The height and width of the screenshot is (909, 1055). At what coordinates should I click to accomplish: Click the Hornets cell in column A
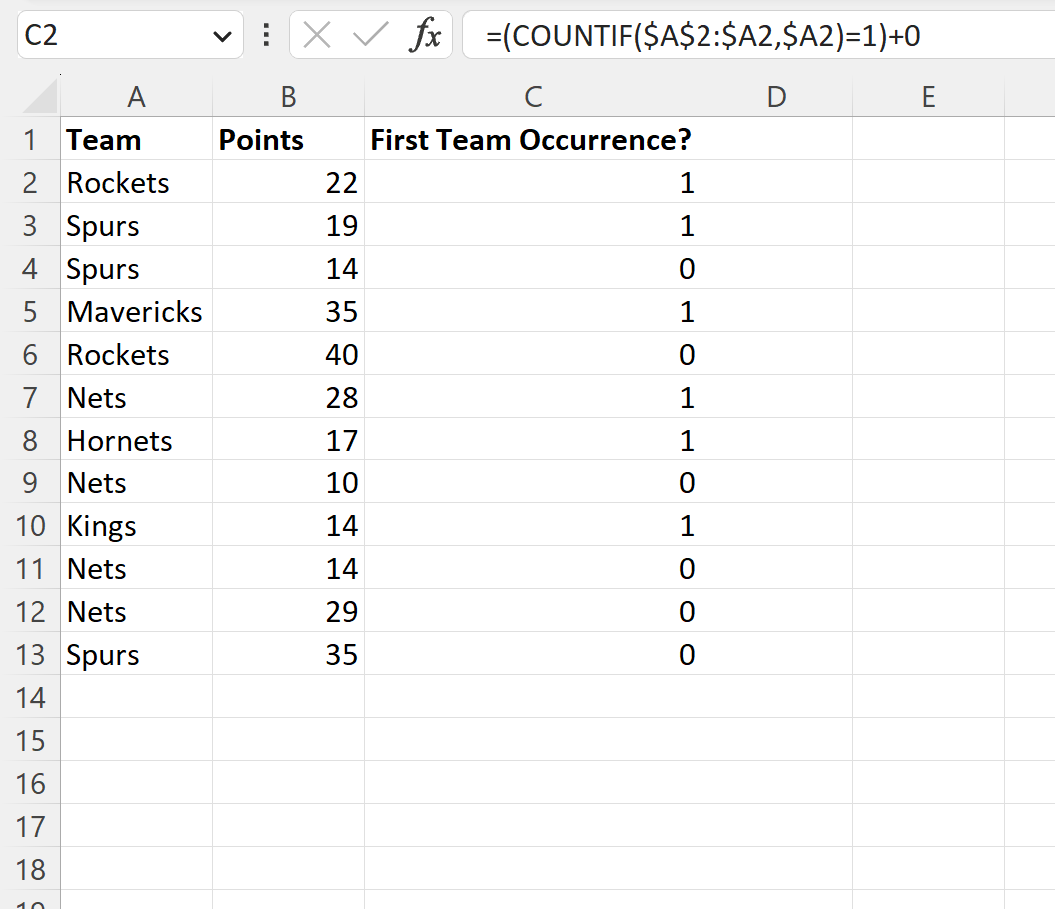[x=135, y=440]
